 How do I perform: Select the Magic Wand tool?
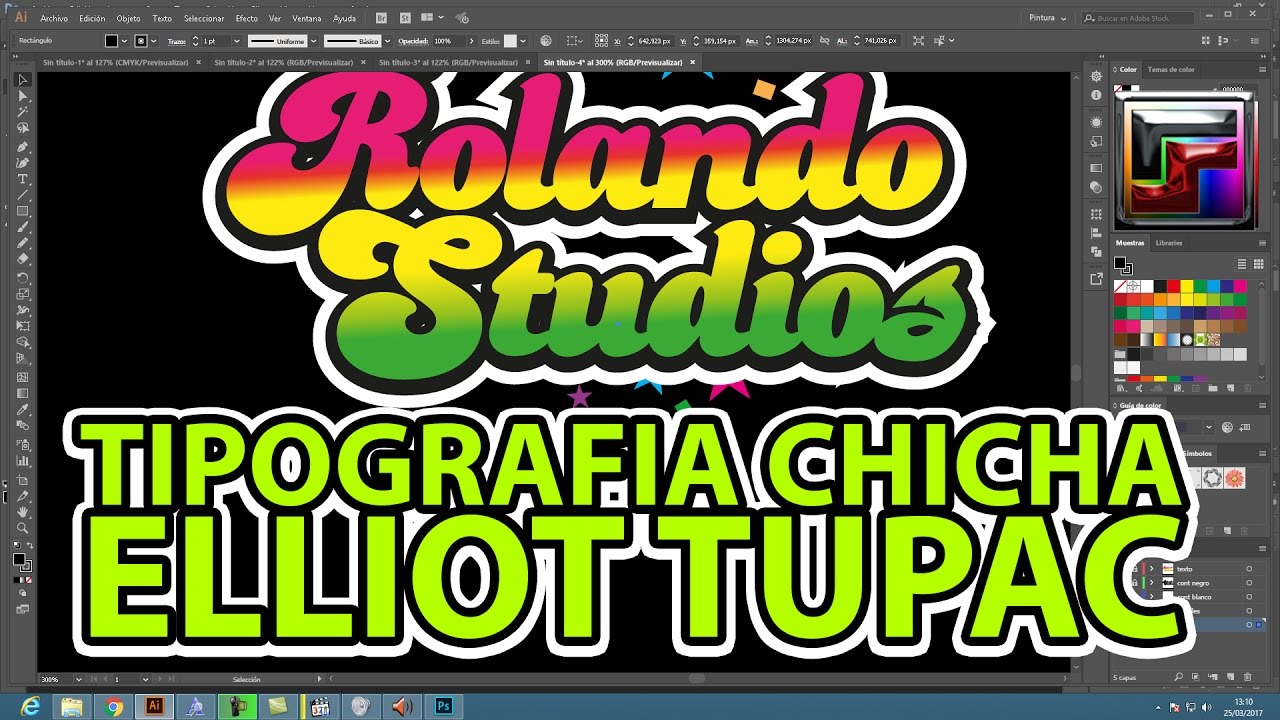tap(22, 113)
